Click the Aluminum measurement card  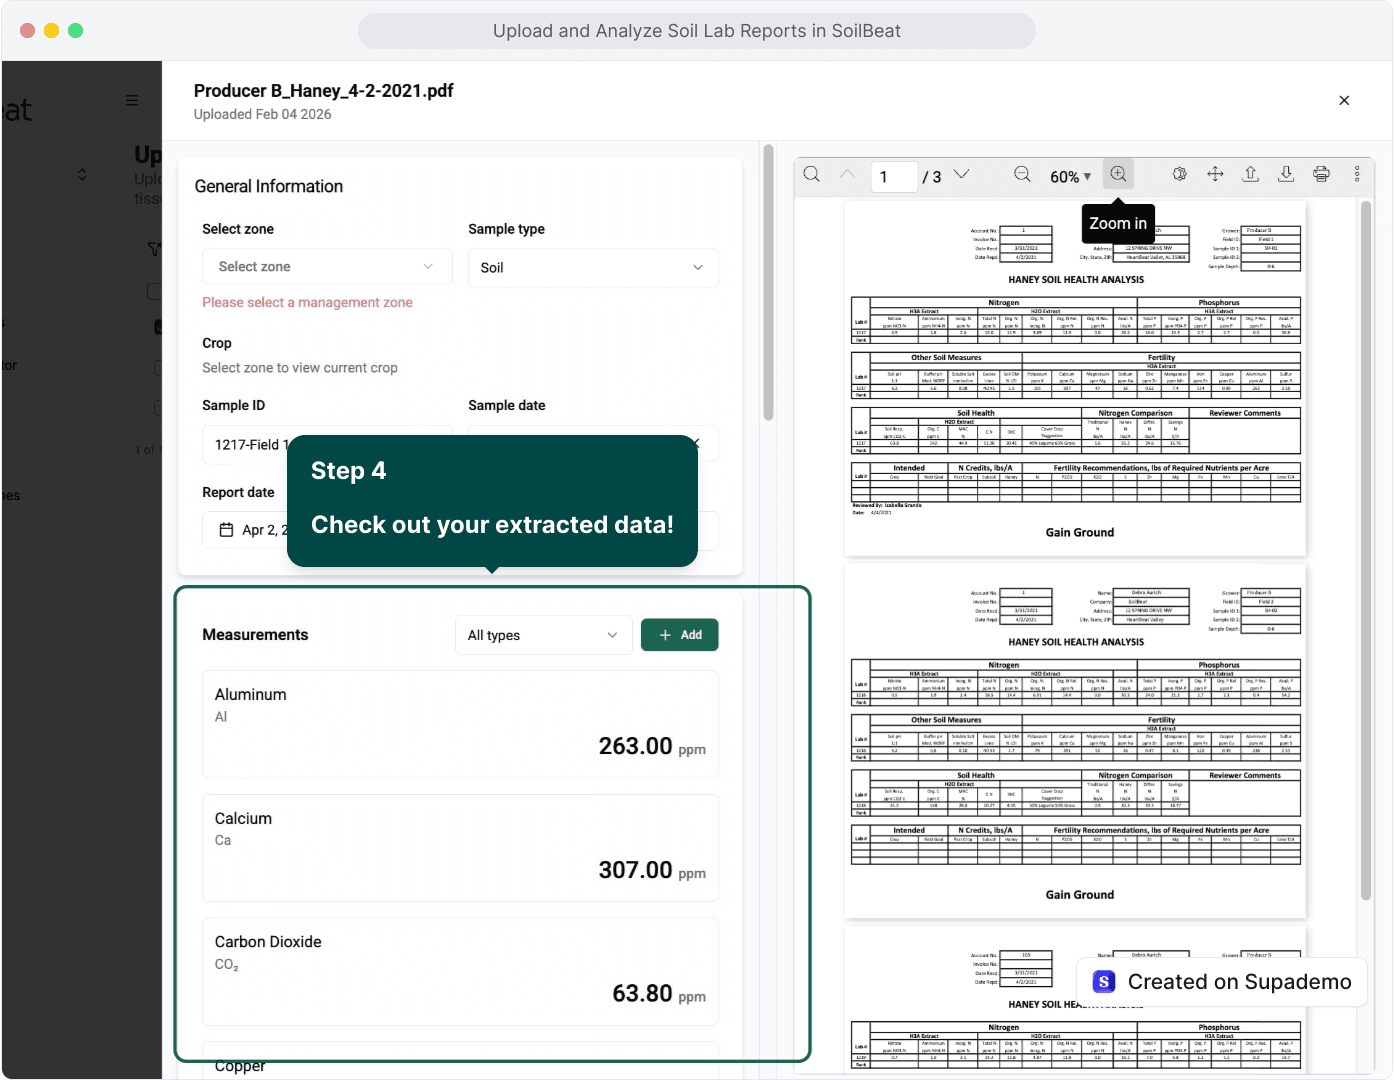coord(460,724)
